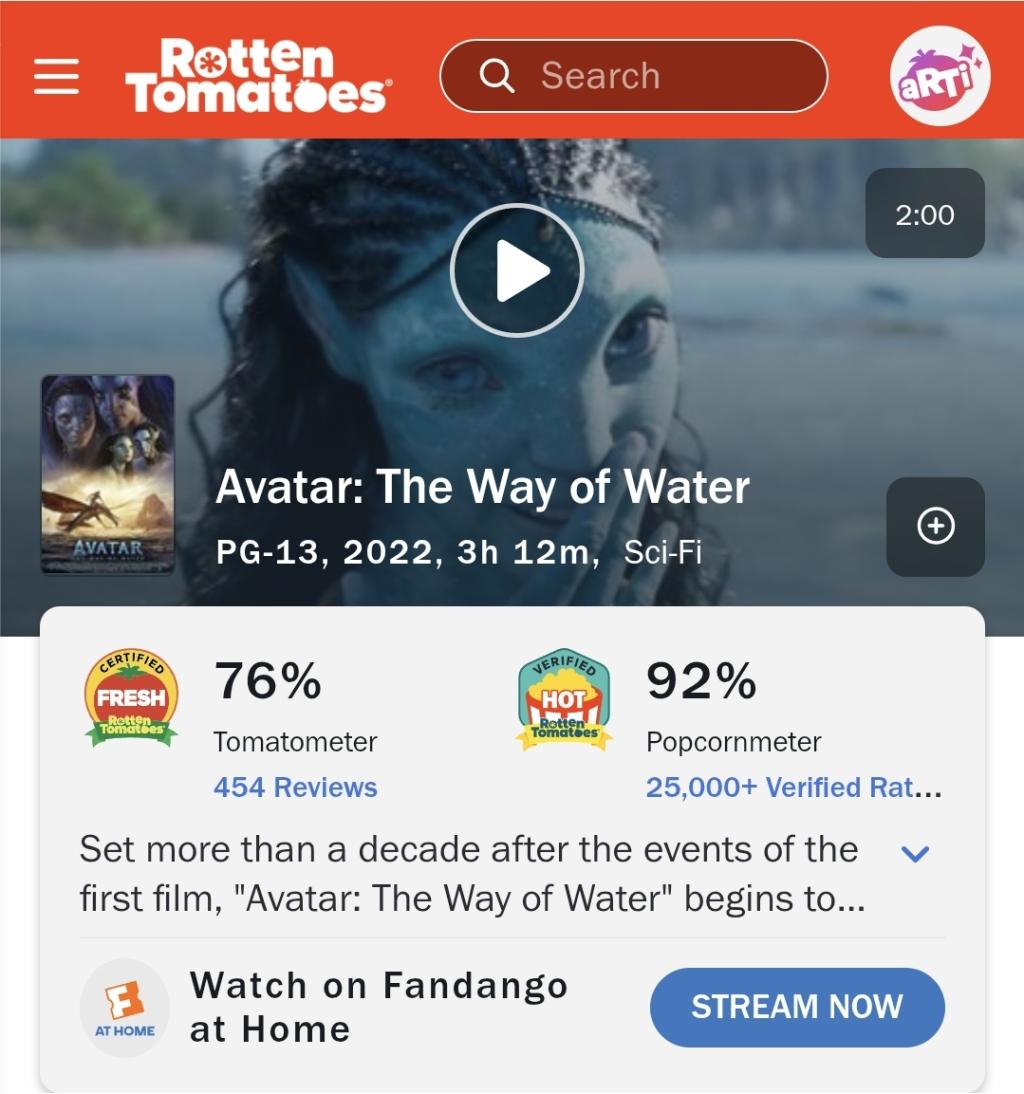View 25,000+ Verified Ratings link
The image size is (1024, 1094).
point(794,787)
